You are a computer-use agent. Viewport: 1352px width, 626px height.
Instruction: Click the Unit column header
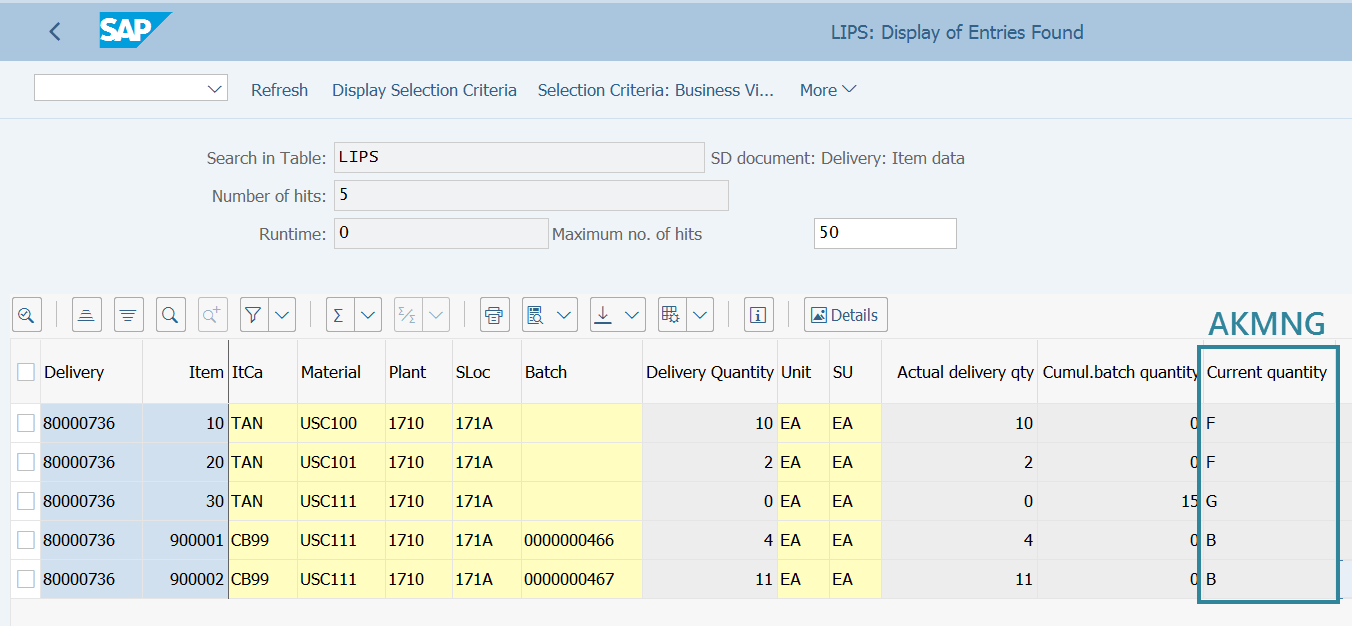point(803,372)
